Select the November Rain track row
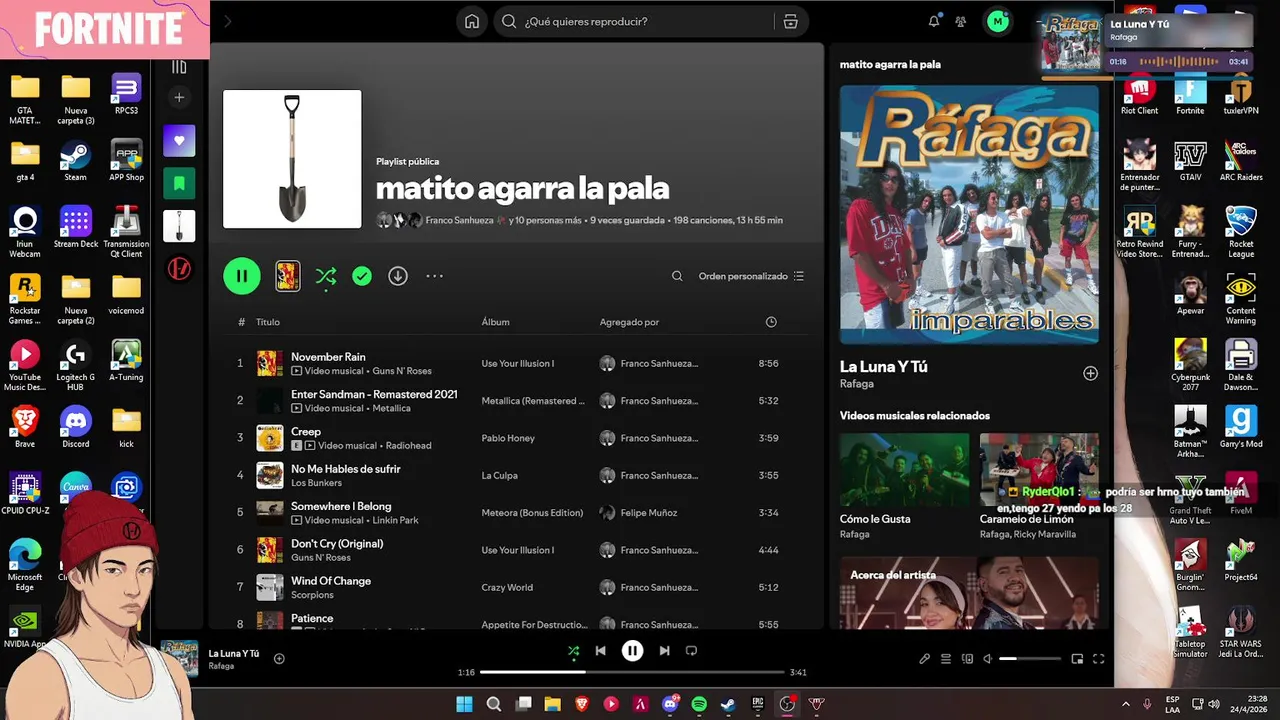The height and width of the screenshot is (720, 1280). point(514,363)
